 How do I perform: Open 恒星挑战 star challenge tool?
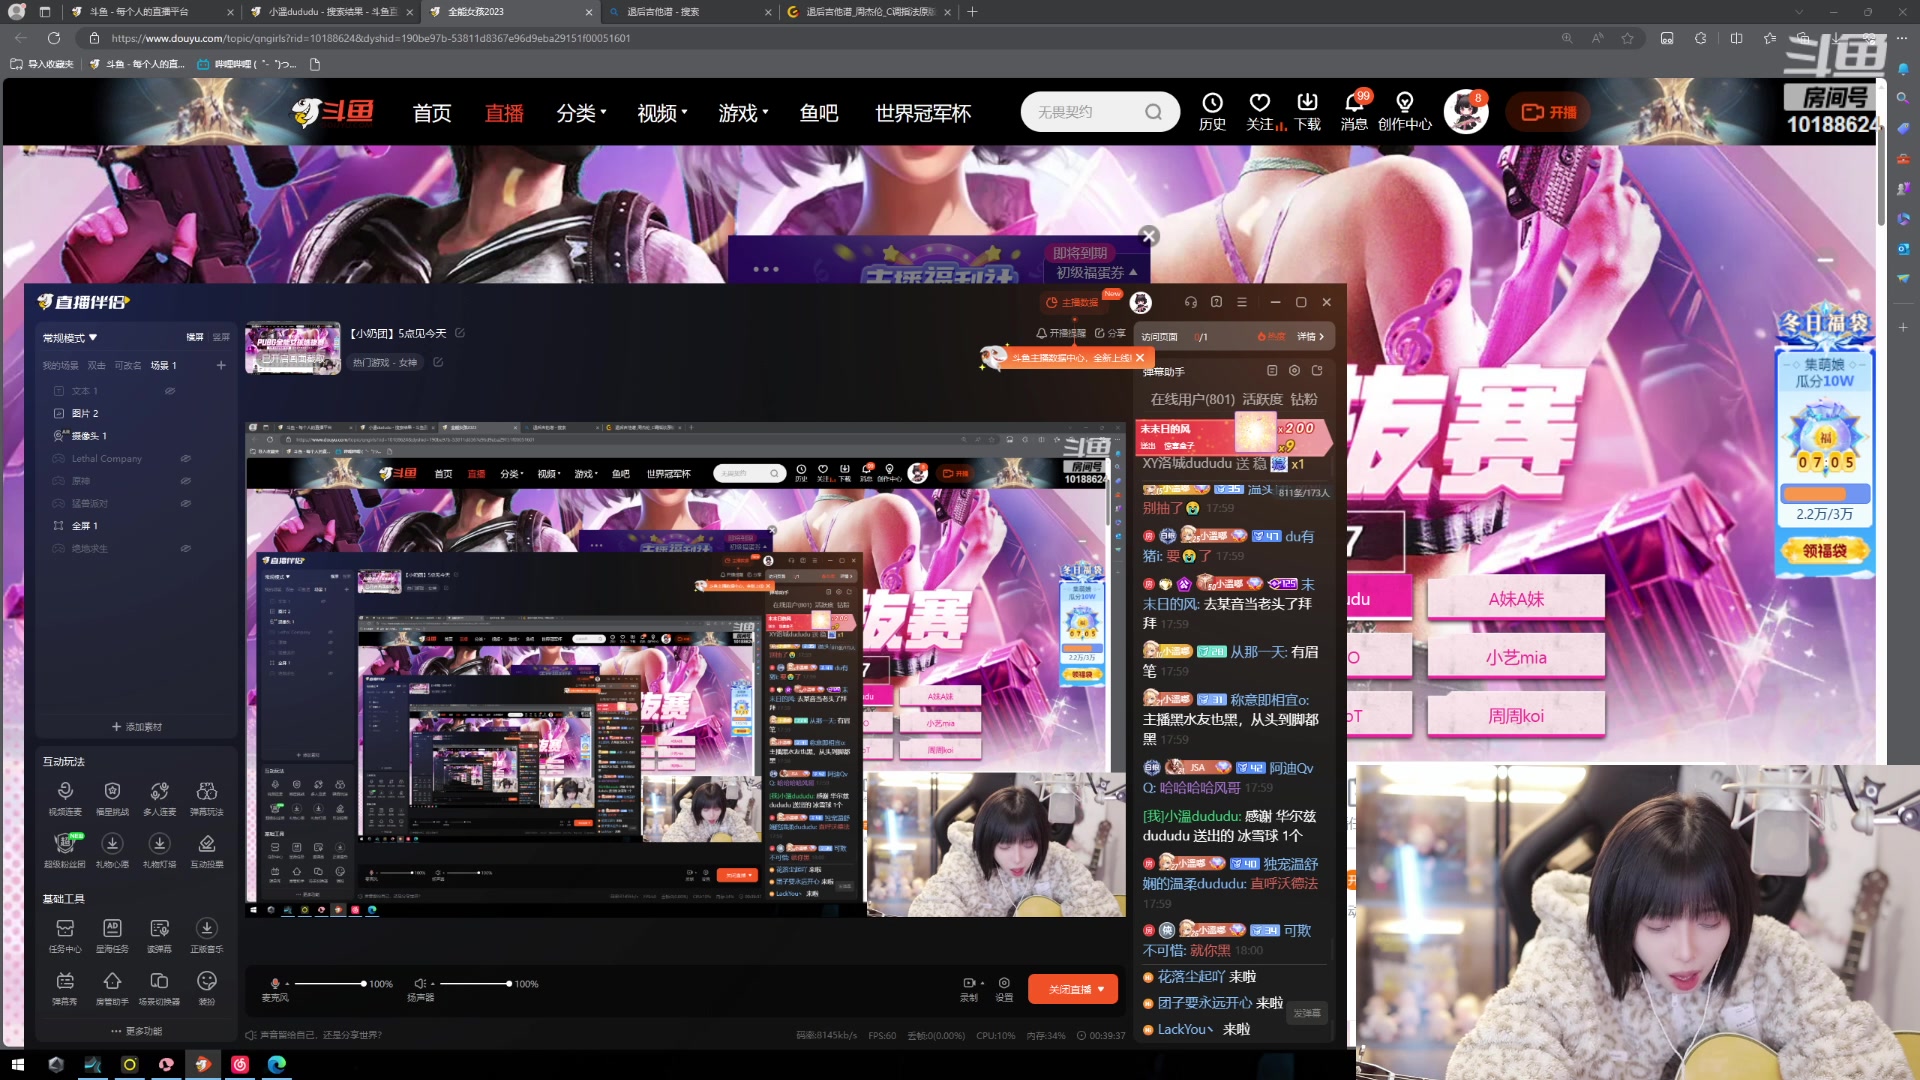(112, 798)
